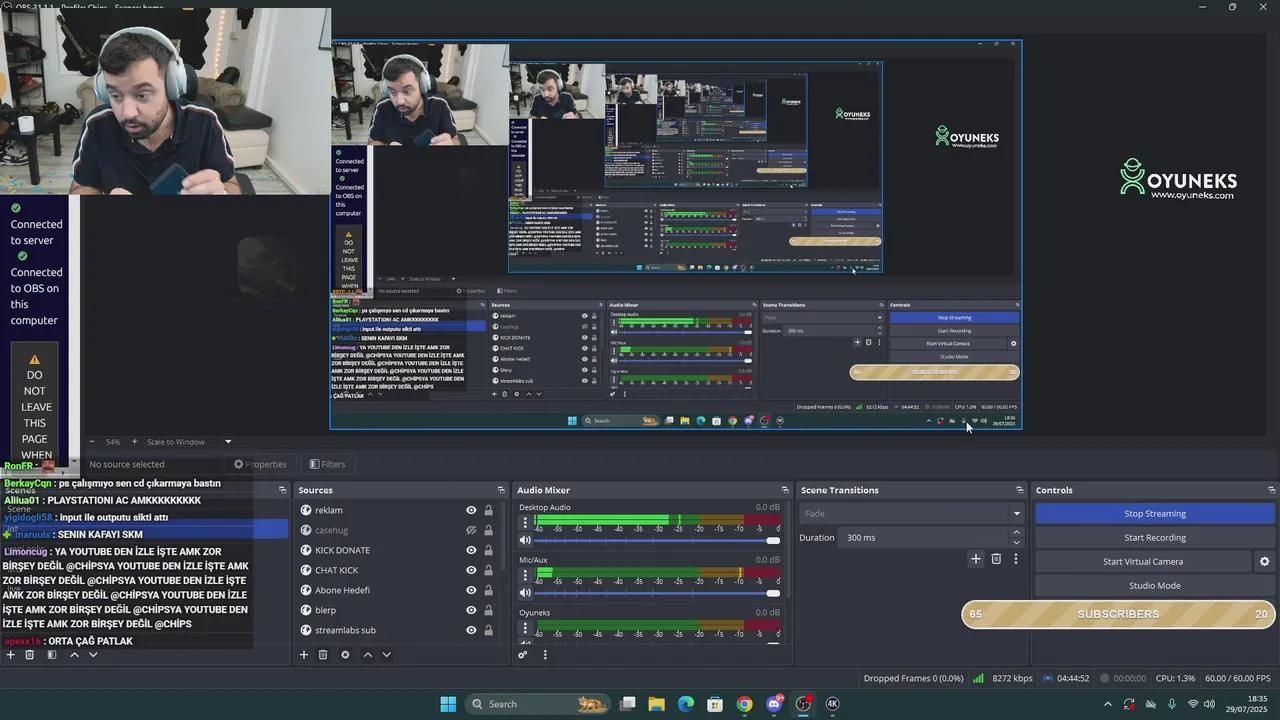Remove scene with Scenes trash icon
1280x720 pixels.
pyautogui.click(x=29, y=655)
